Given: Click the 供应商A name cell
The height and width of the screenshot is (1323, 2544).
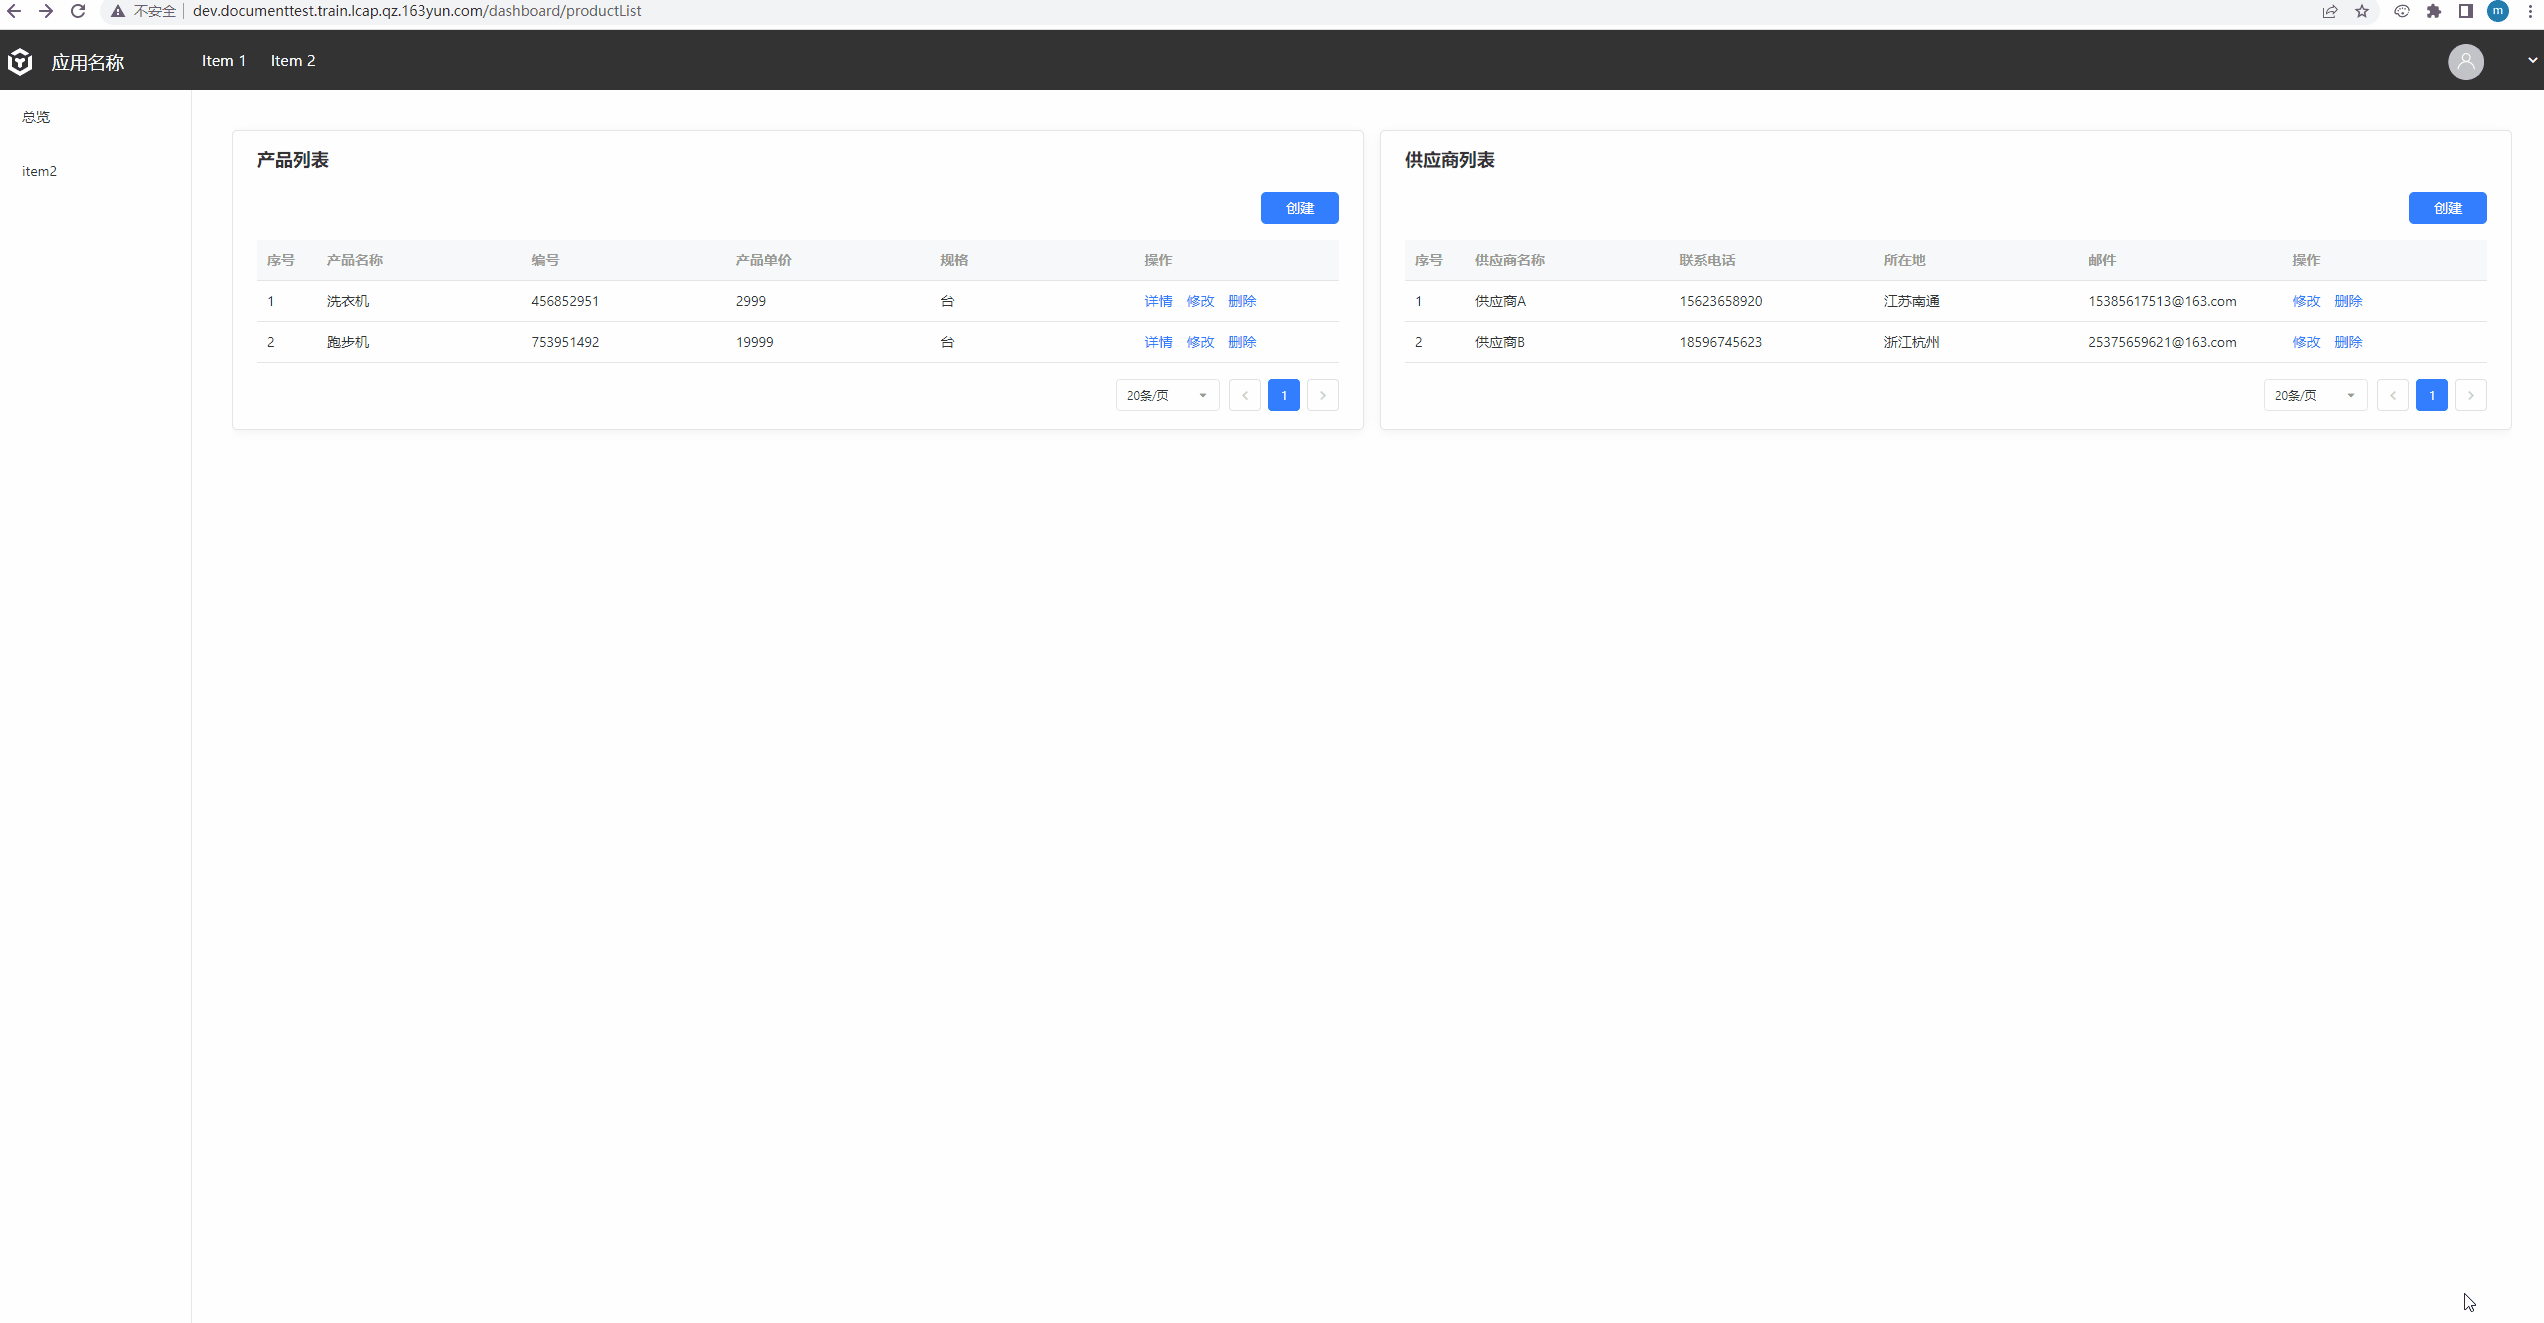Looking at the screenshot, I should (x=1500, y=301).
